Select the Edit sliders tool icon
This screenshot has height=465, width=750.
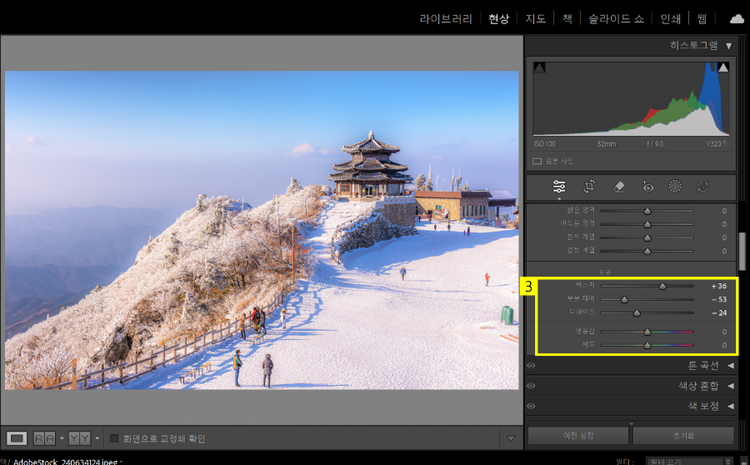(x=559, y=187)
